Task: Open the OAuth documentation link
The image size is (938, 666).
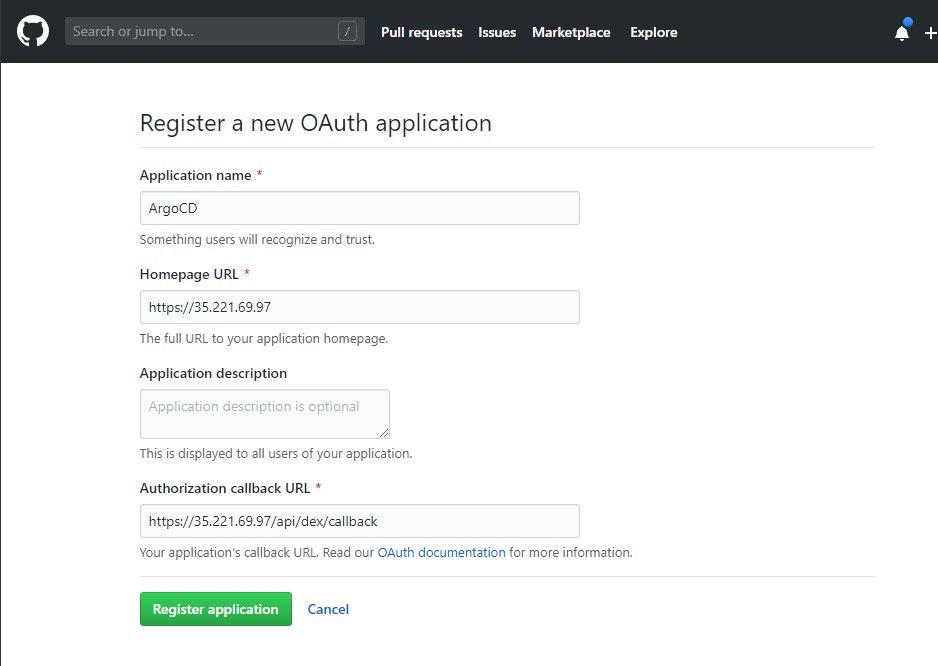Action: tap(441, 552)
